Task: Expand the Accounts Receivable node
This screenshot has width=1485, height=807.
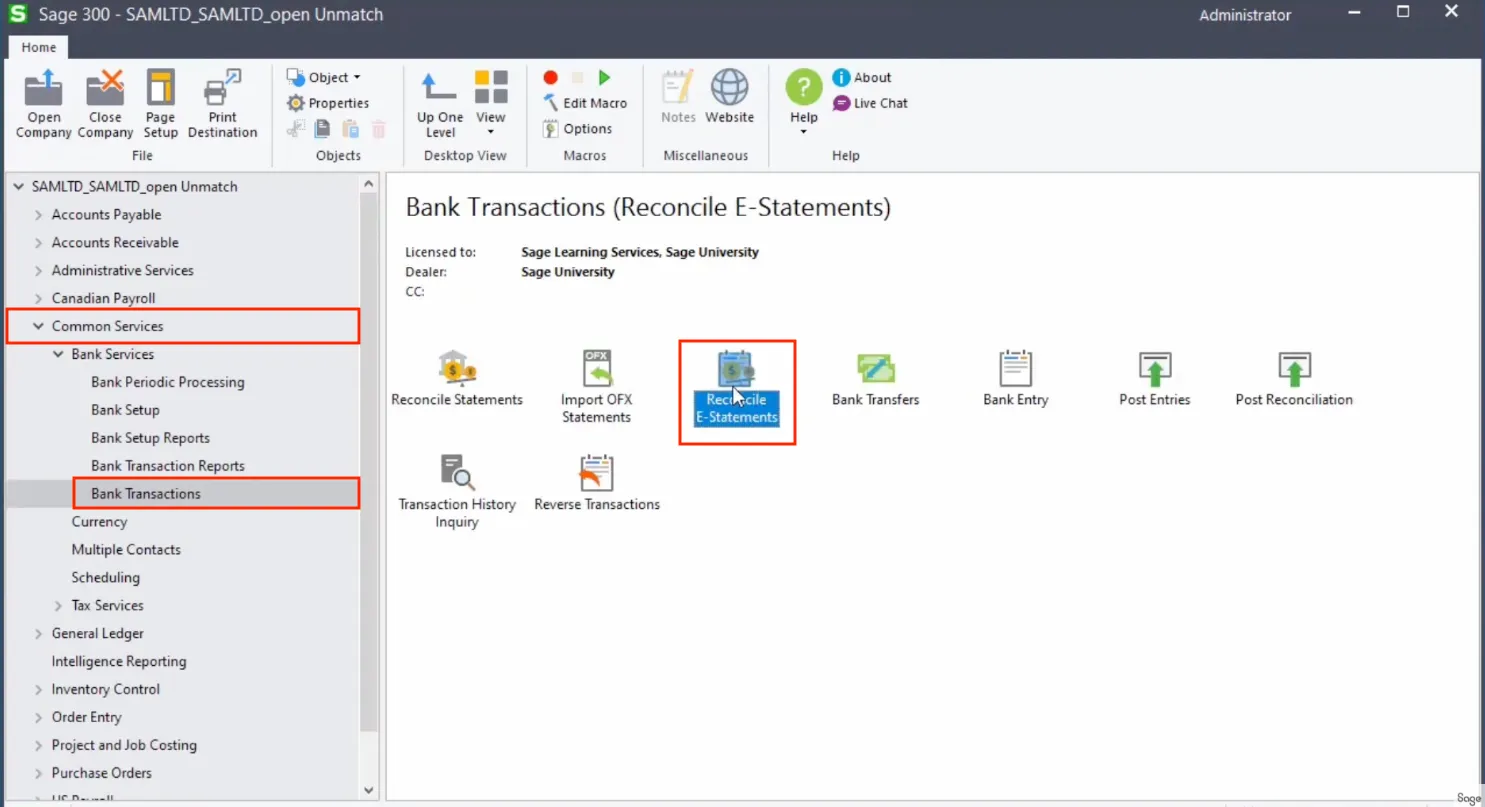Action: (39, 243)
